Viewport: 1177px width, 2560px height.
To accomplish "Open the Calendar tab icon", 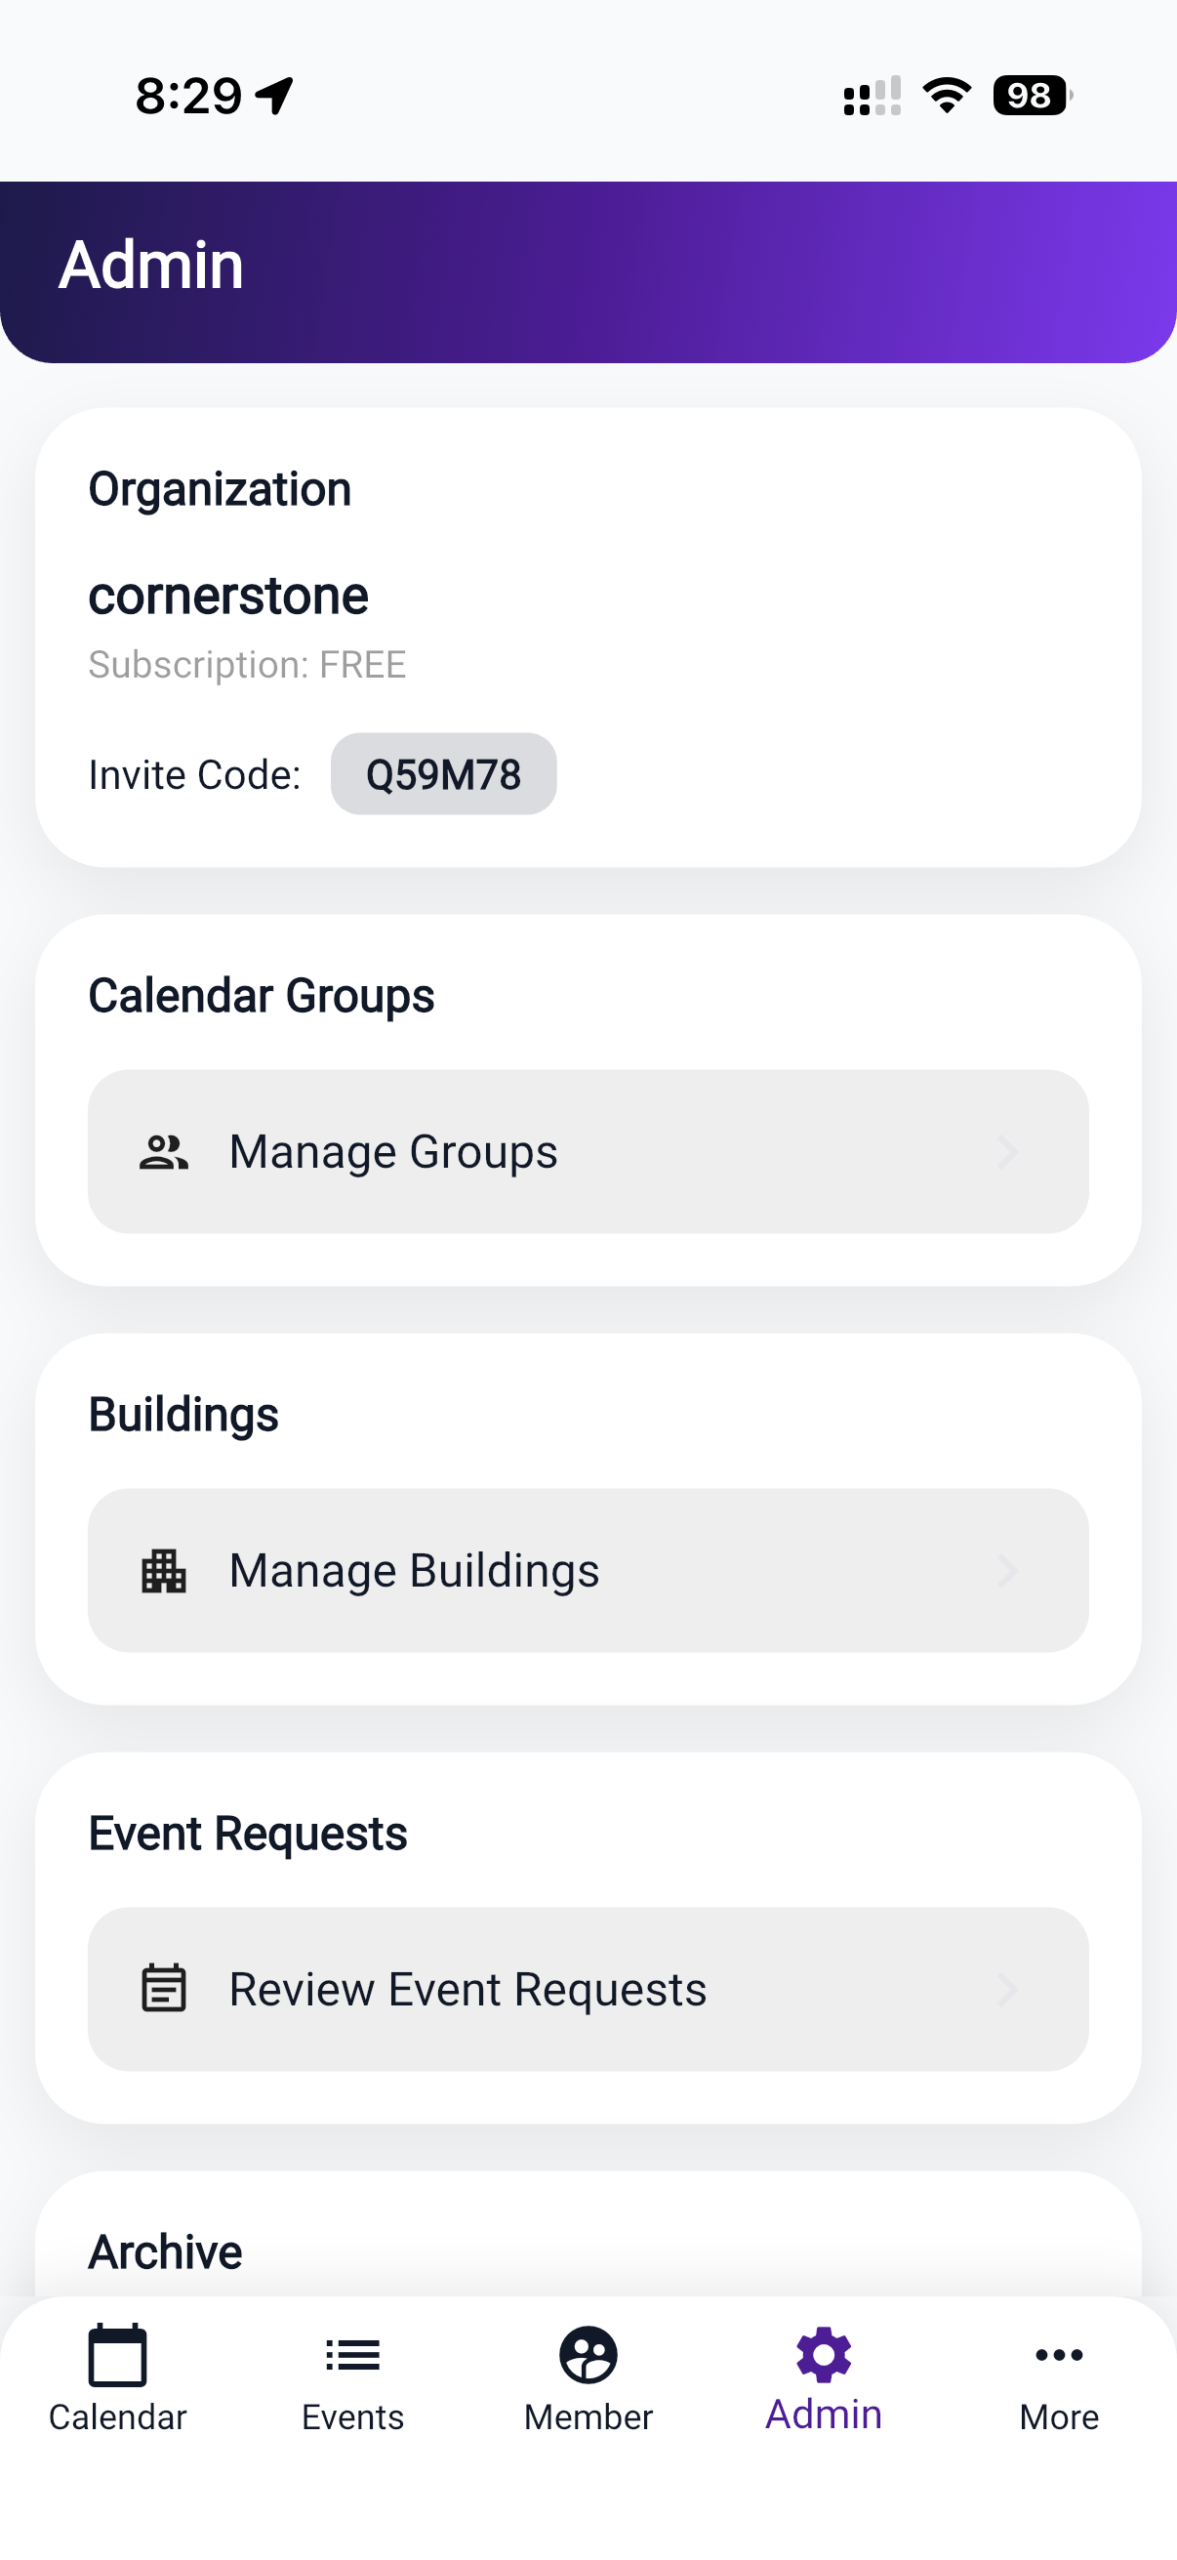I will (118, 2355).
